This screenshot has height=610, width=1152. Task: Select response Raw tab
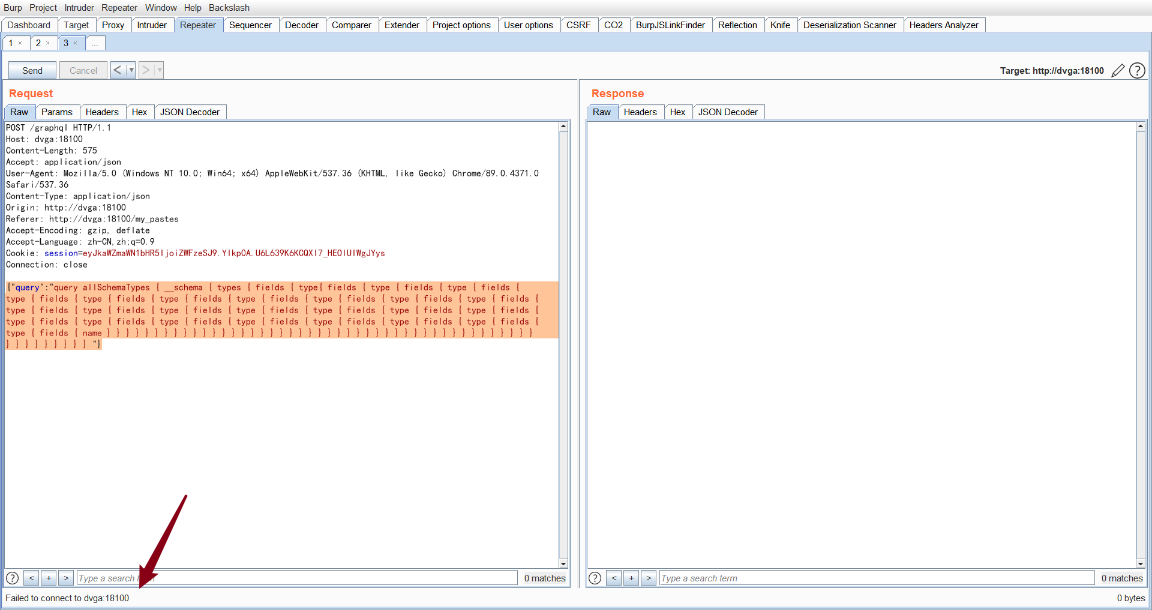[x=602, y=112]
